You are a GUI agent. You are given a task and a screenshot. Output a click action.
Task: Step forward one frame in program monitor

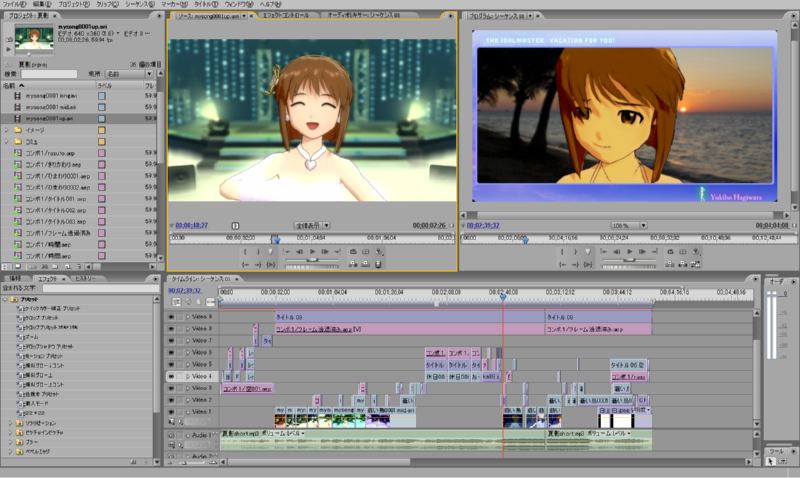click(642, 251)
